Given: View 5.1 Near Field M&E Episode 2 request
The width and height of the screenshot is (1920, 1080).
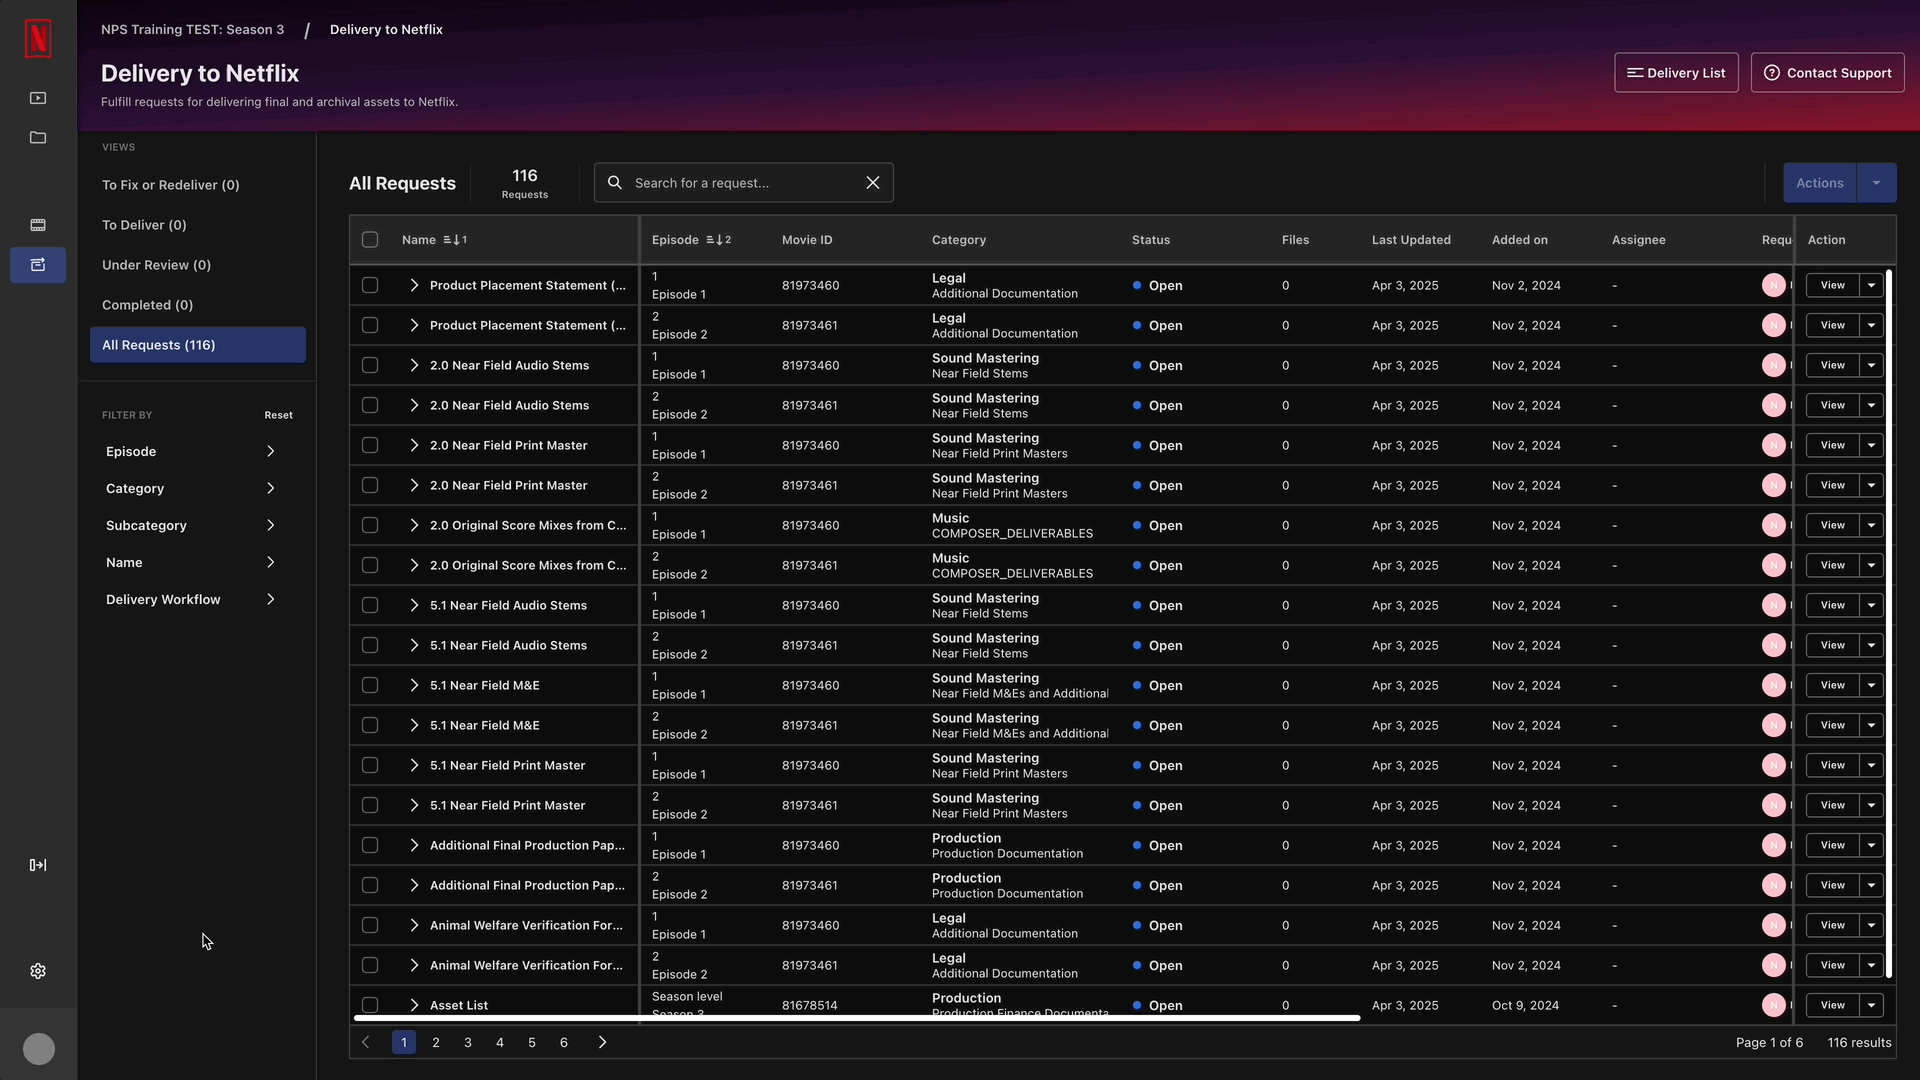Looking at the screenshot, I should 1832,725.
